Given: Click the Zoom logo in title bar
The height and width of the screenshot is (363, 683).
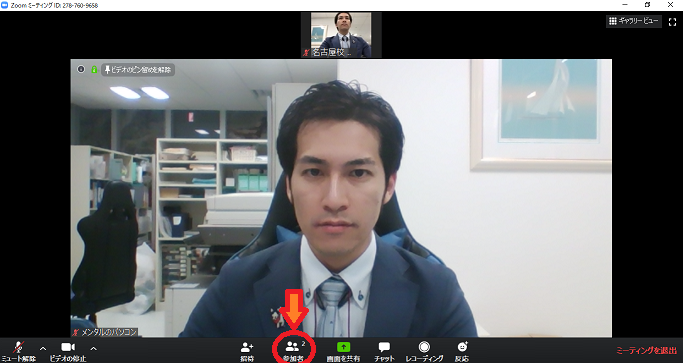Looking at the screenshot, I should 5,5.
